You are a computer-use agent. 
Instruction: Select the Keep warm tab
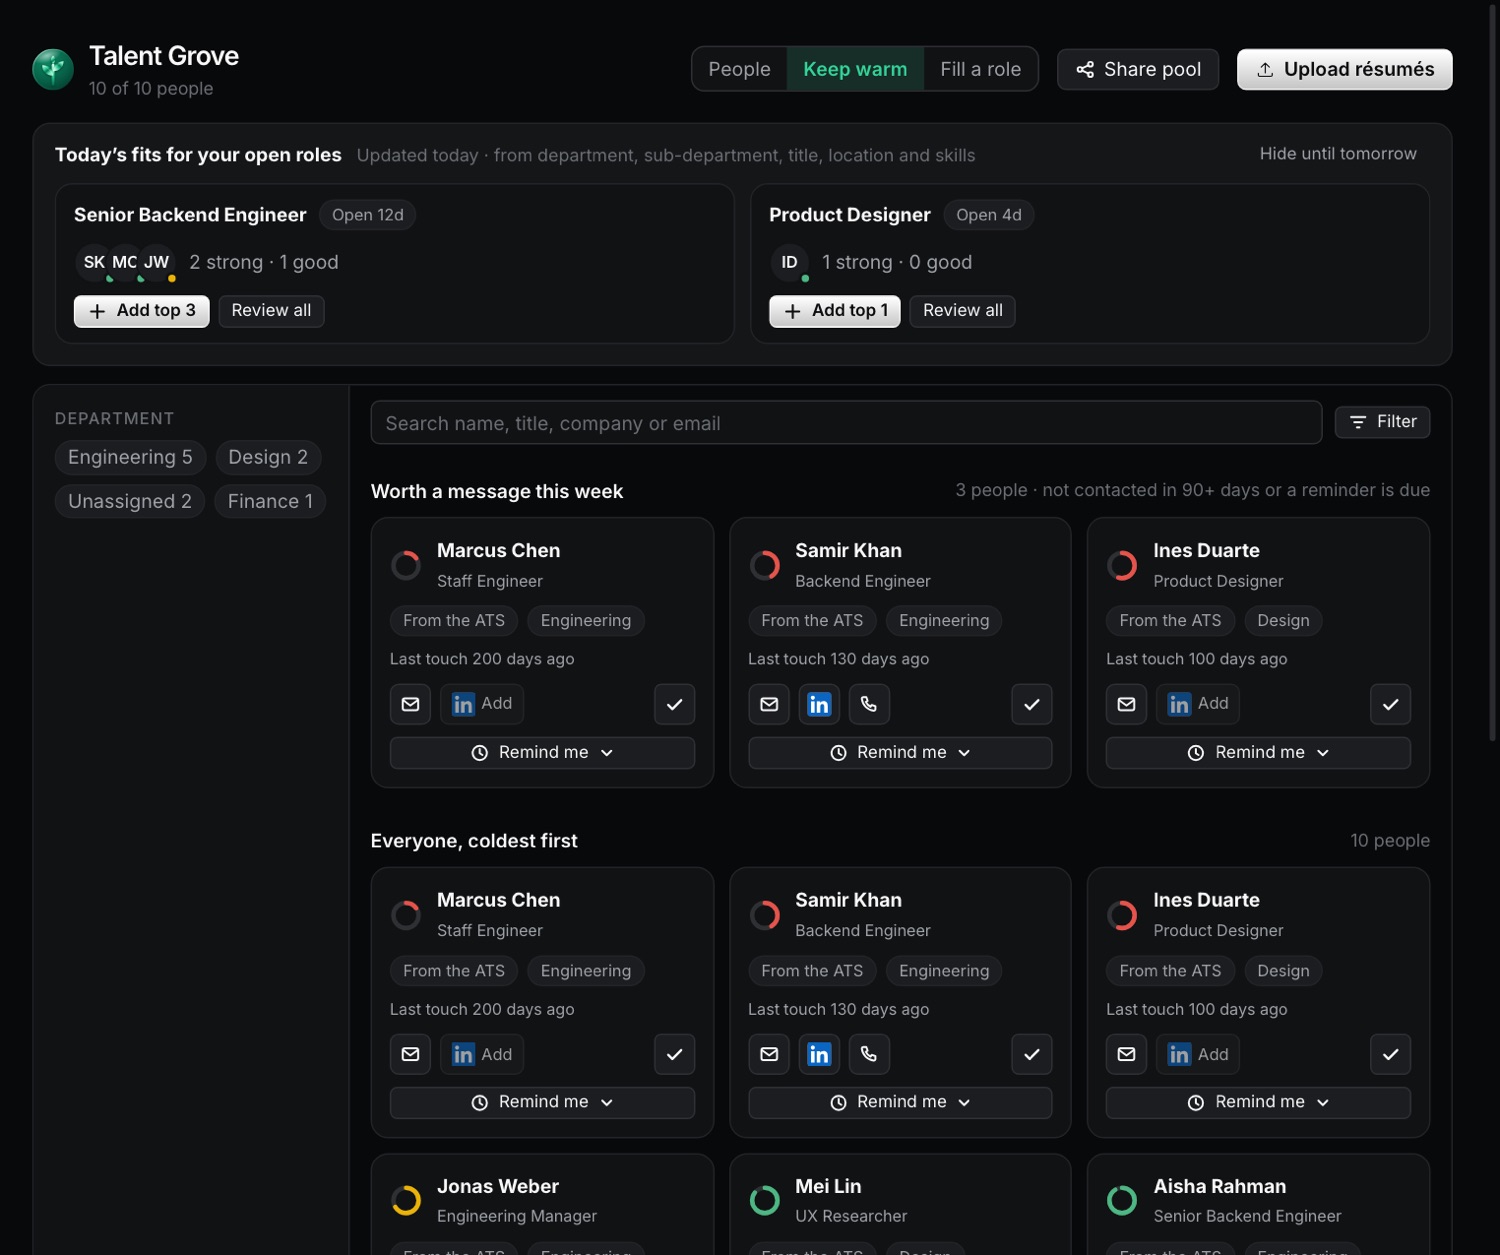tap(855, 69)
